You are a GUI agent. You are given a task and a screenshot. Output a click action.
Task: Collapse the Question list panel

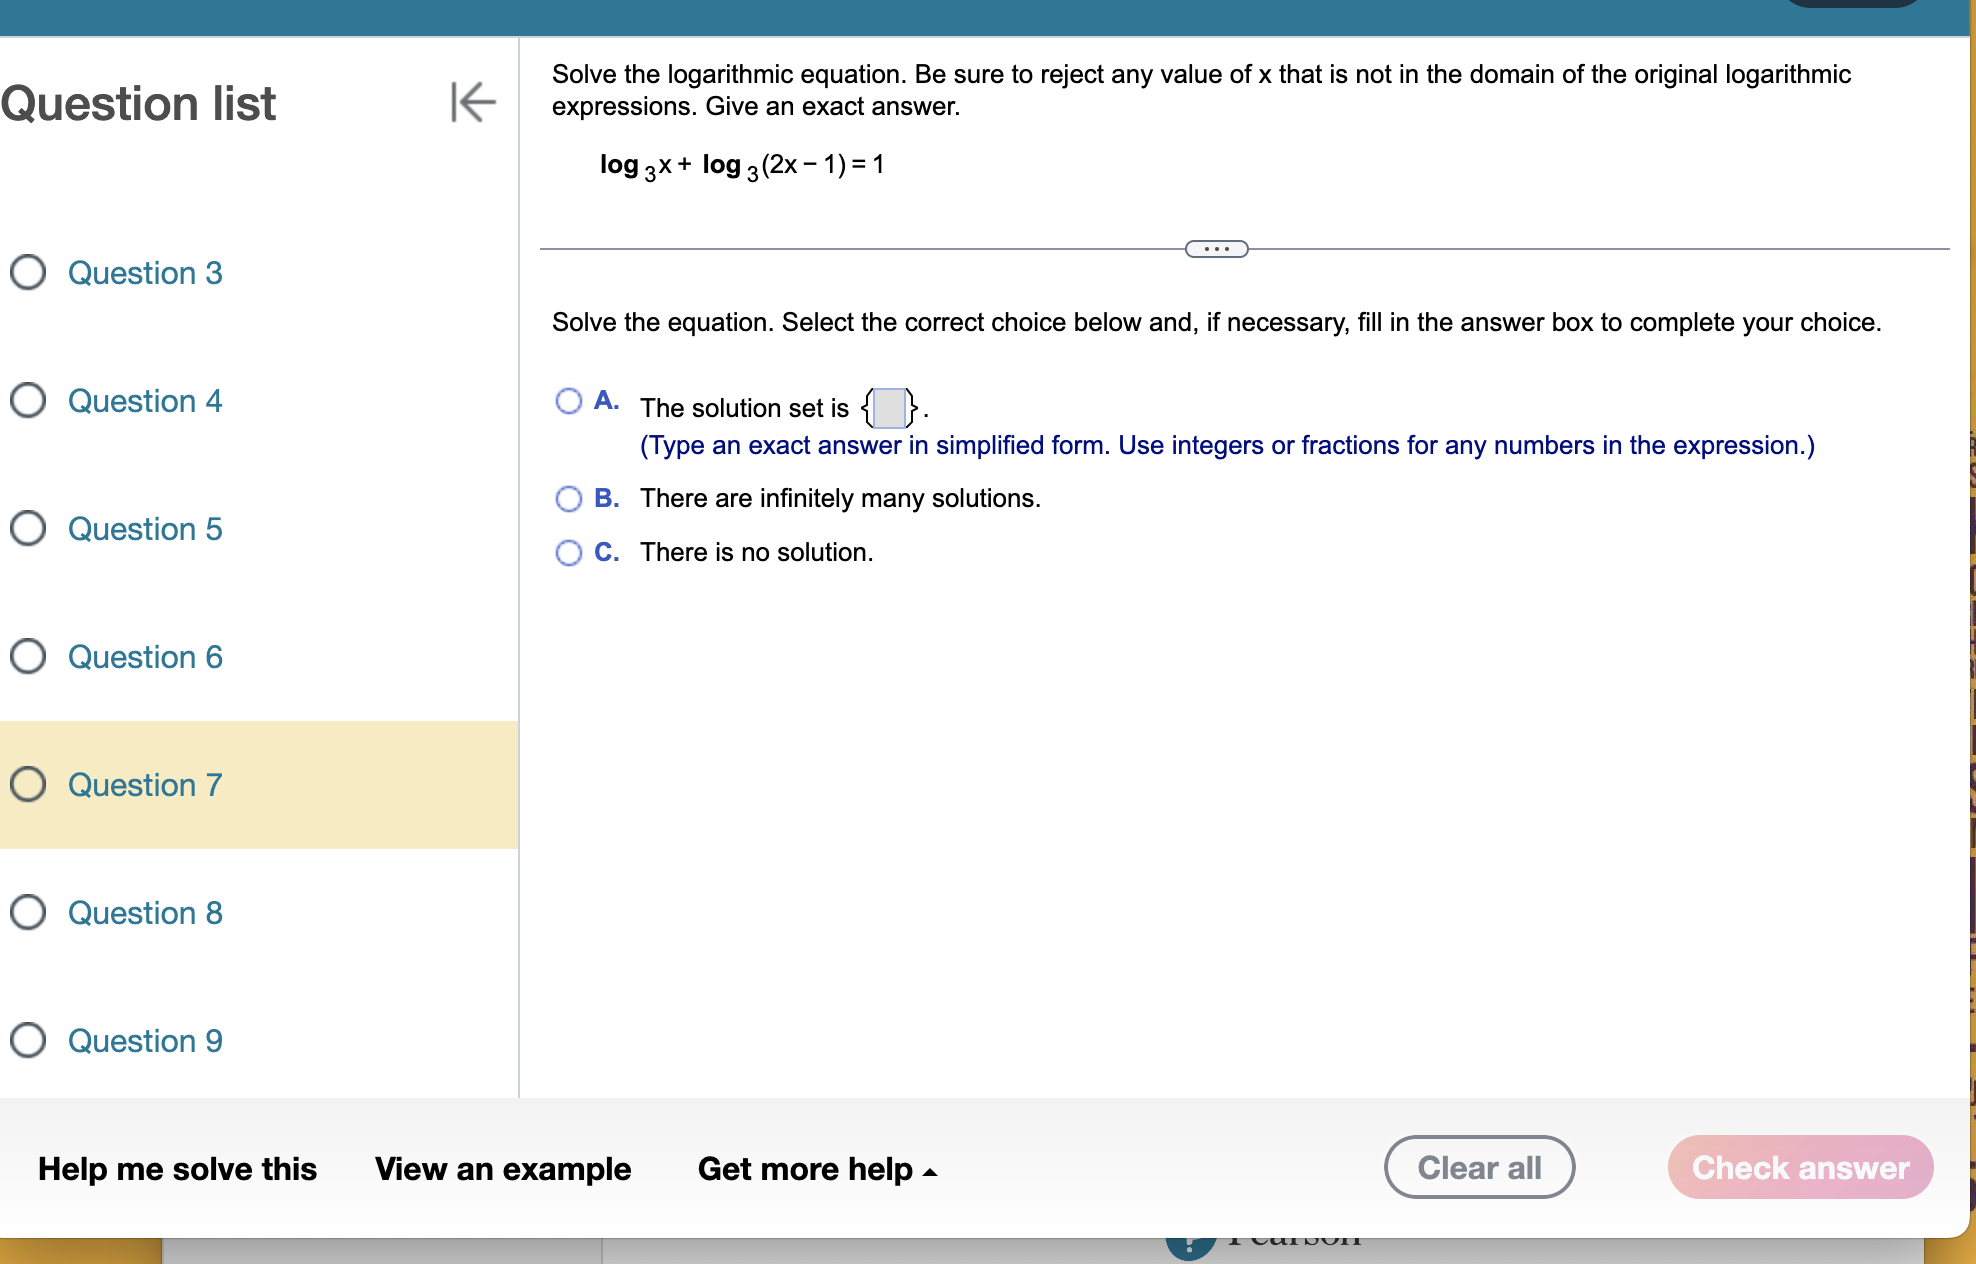[472, 103]
